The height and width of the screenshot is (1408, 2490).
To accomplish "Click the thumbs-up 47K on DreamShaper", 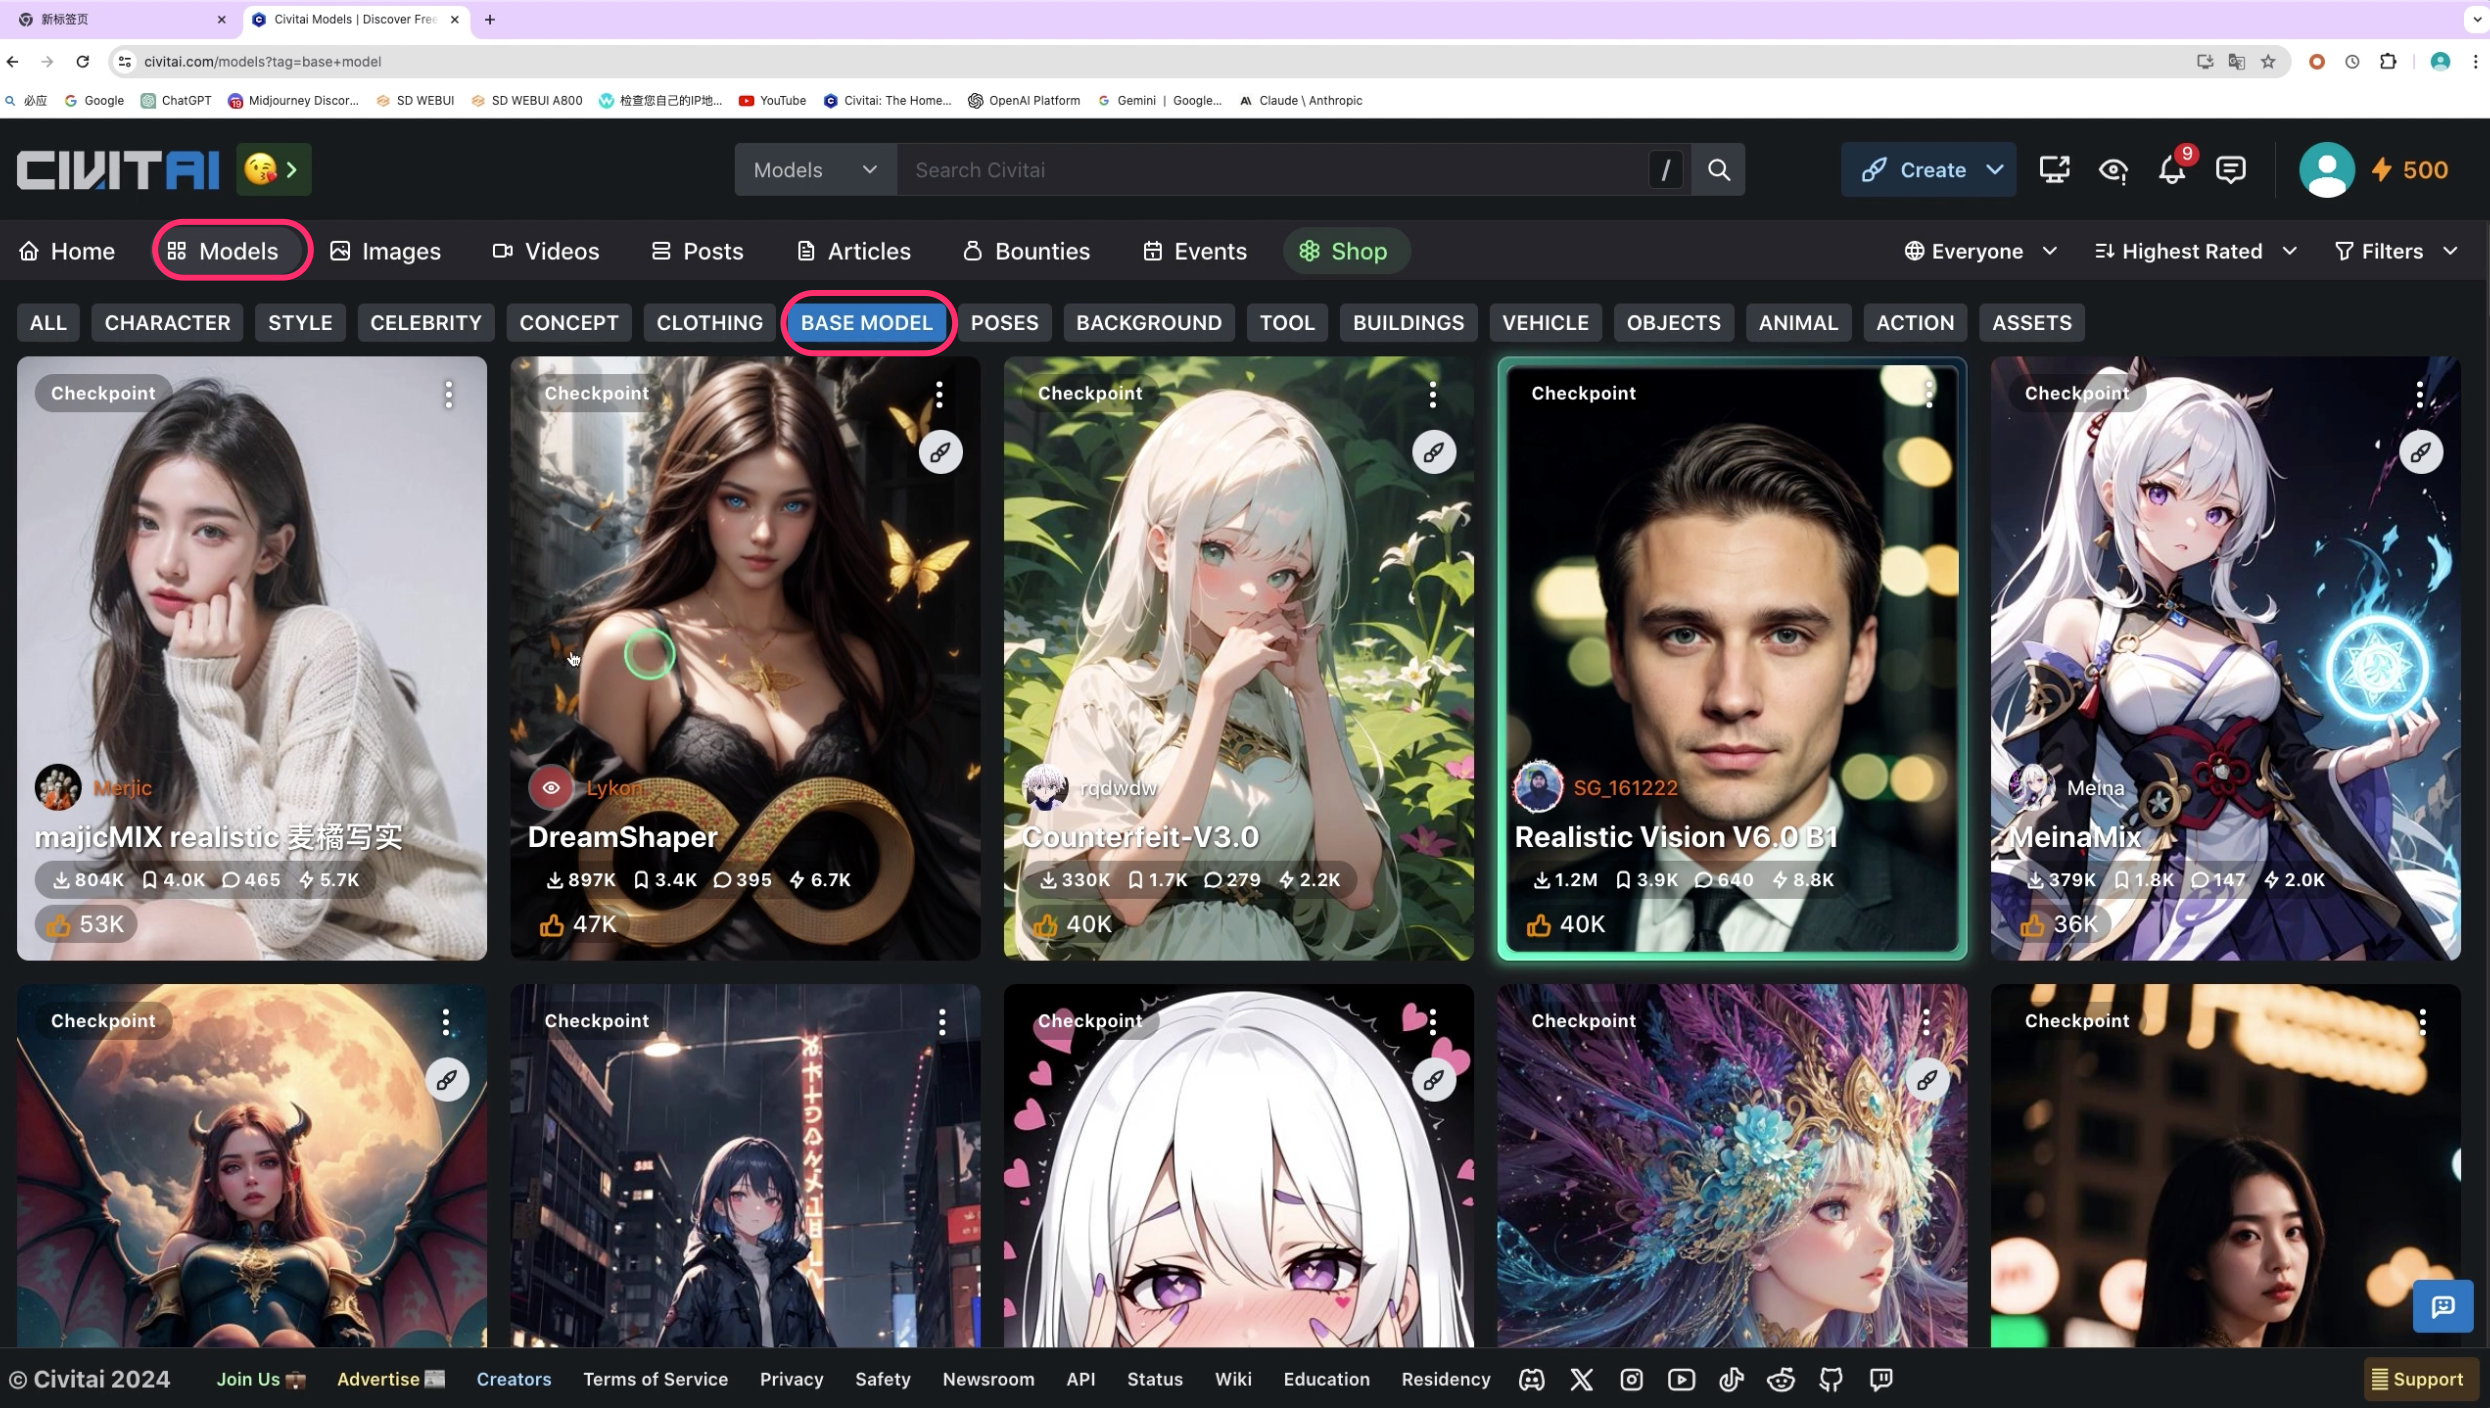I will point(578,924).
